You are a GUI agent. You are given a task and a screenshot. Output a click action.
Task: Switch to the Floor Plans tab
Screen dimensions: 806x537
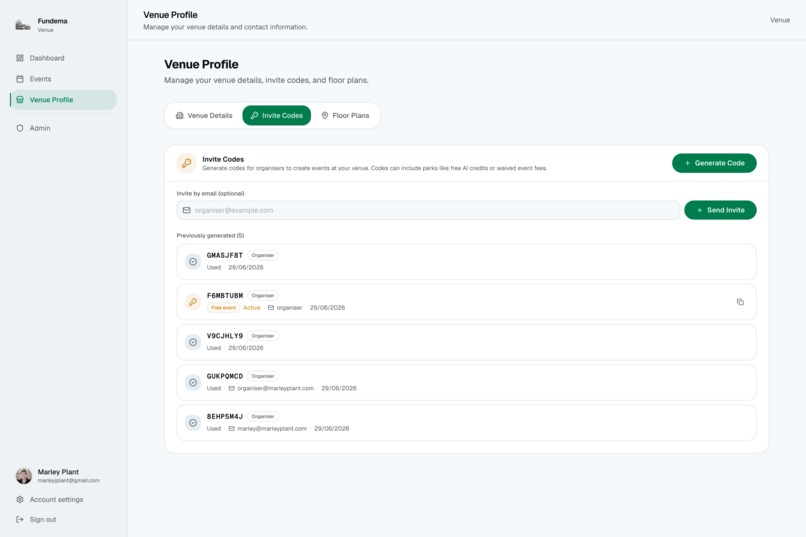(x=345, y=116)
